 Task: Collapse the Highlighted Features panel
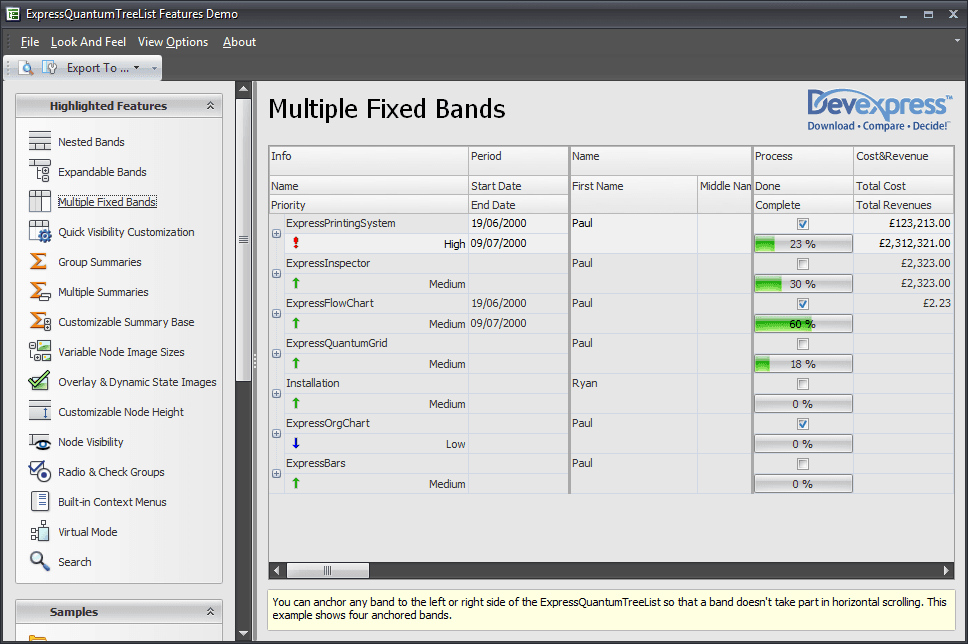click(211, 106)
